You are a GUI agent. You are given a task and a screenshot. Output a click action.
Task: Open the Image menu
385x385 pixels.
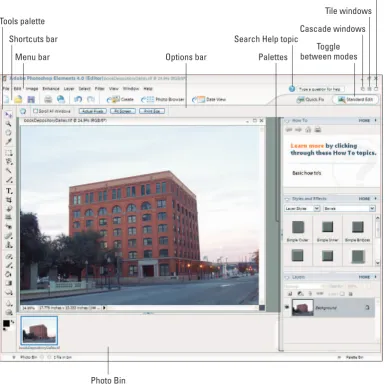[32, 89]
